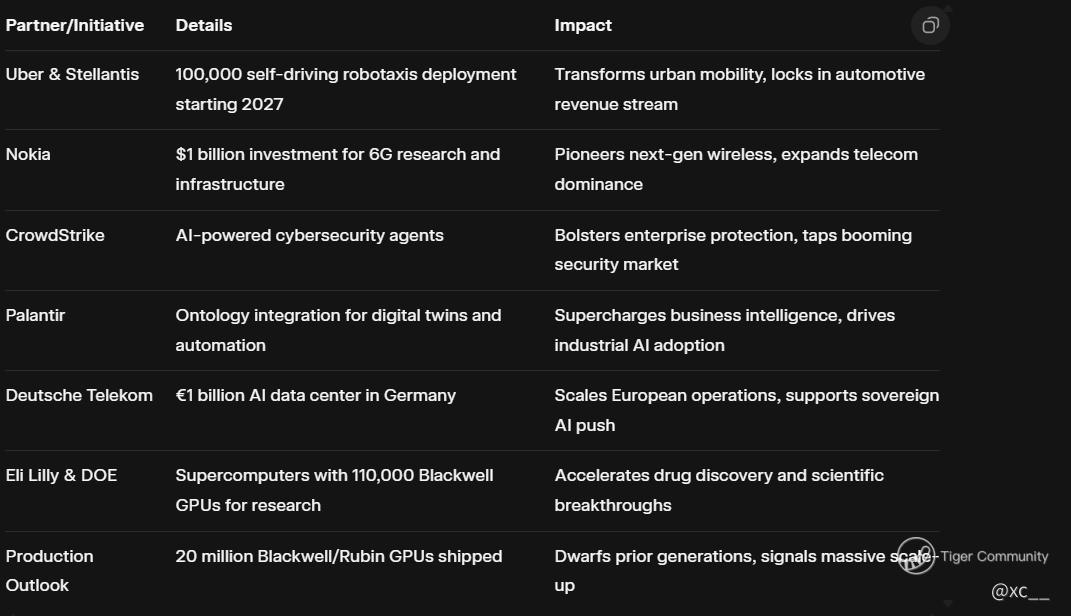Click the AI-powered cybersecurity agents text
The width and height of the screenshot is (1071, 616).
pyautogui.click(x=309, y=236)
